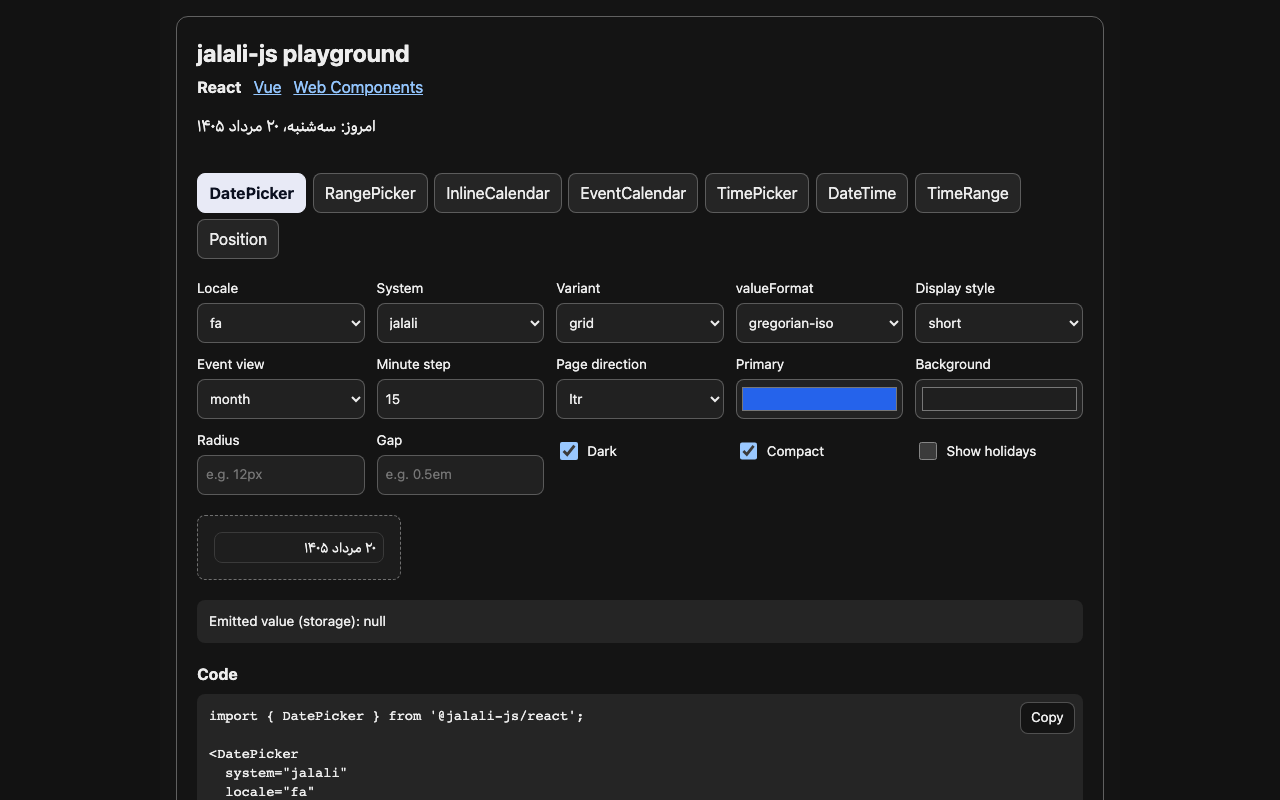Switch to the DatePicker tab
The width and height of the screenshot is (1280, 800).
pyautogui.click(x=251, y=193)
